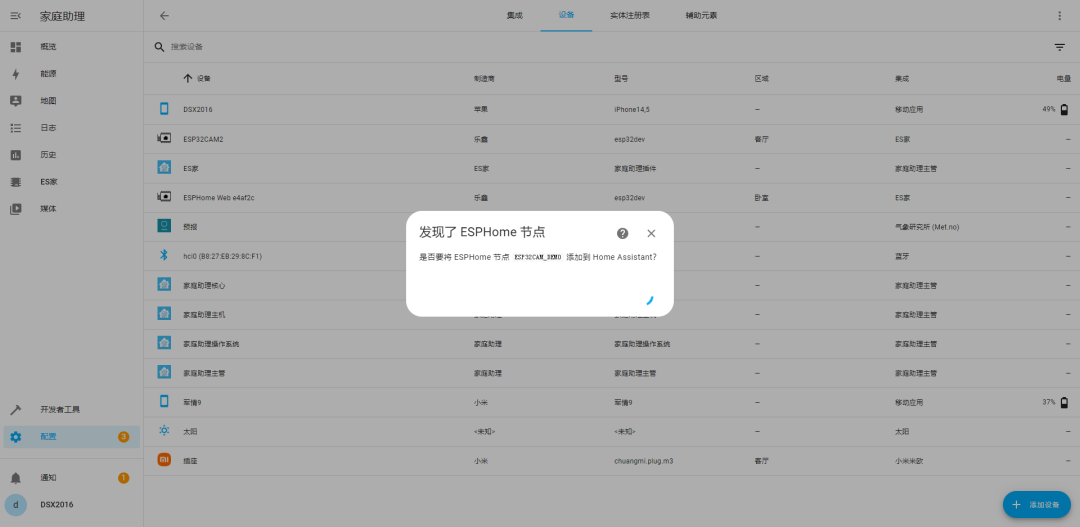Sort by the 型号 column header
The image size is (1080, 527).
click(x=621, y=79)
